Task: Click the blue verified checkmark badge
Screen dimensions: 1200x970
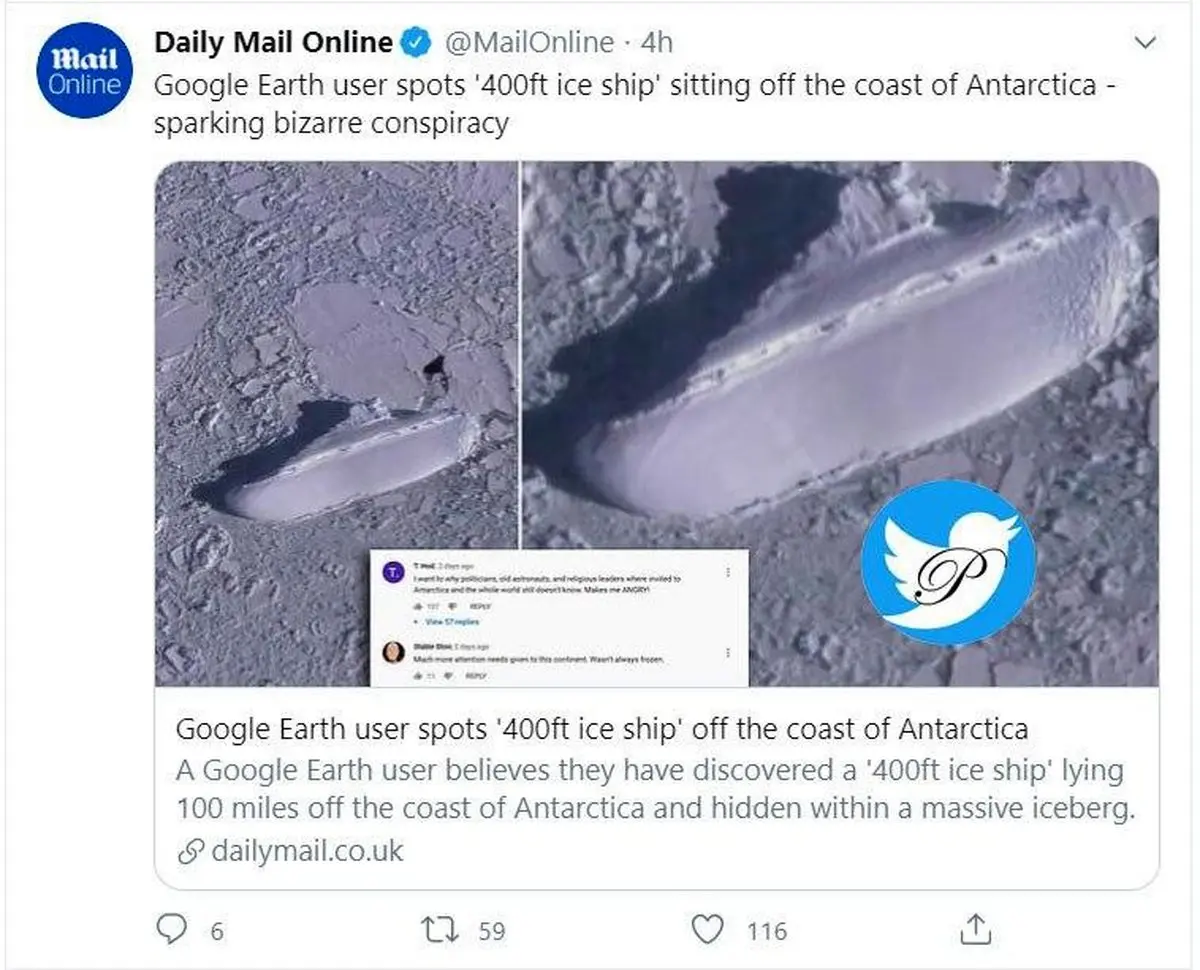Action: pyautogui.click(x=416, y=42)
